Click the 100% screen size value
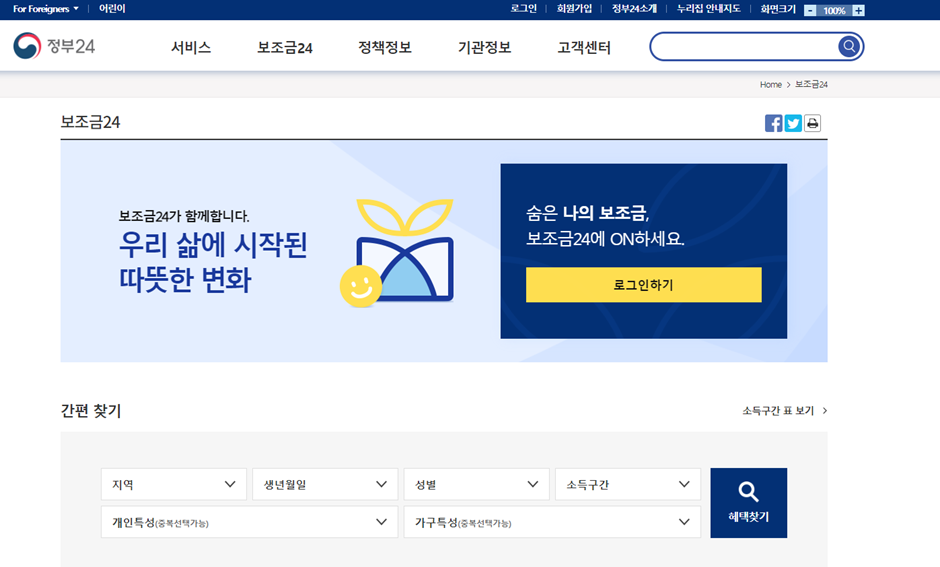The image size is (940, 567). coord(834,10)
